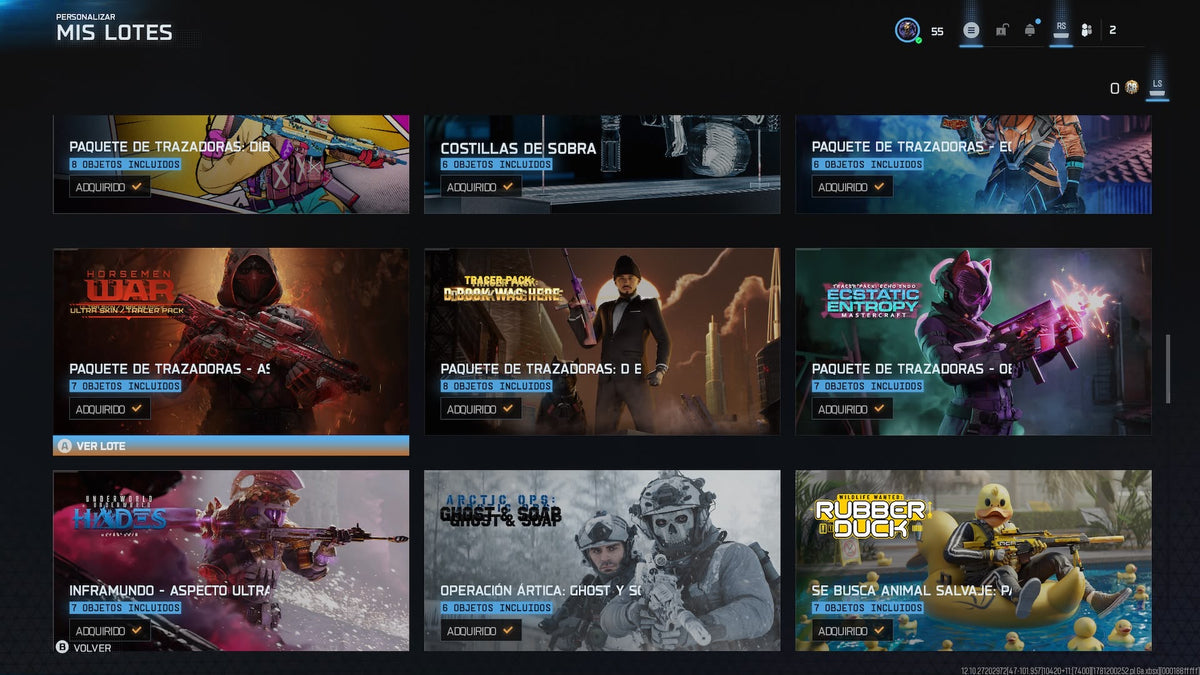Open notifications bell icon
The image size is (1200, 675).
pos(1030,30)
